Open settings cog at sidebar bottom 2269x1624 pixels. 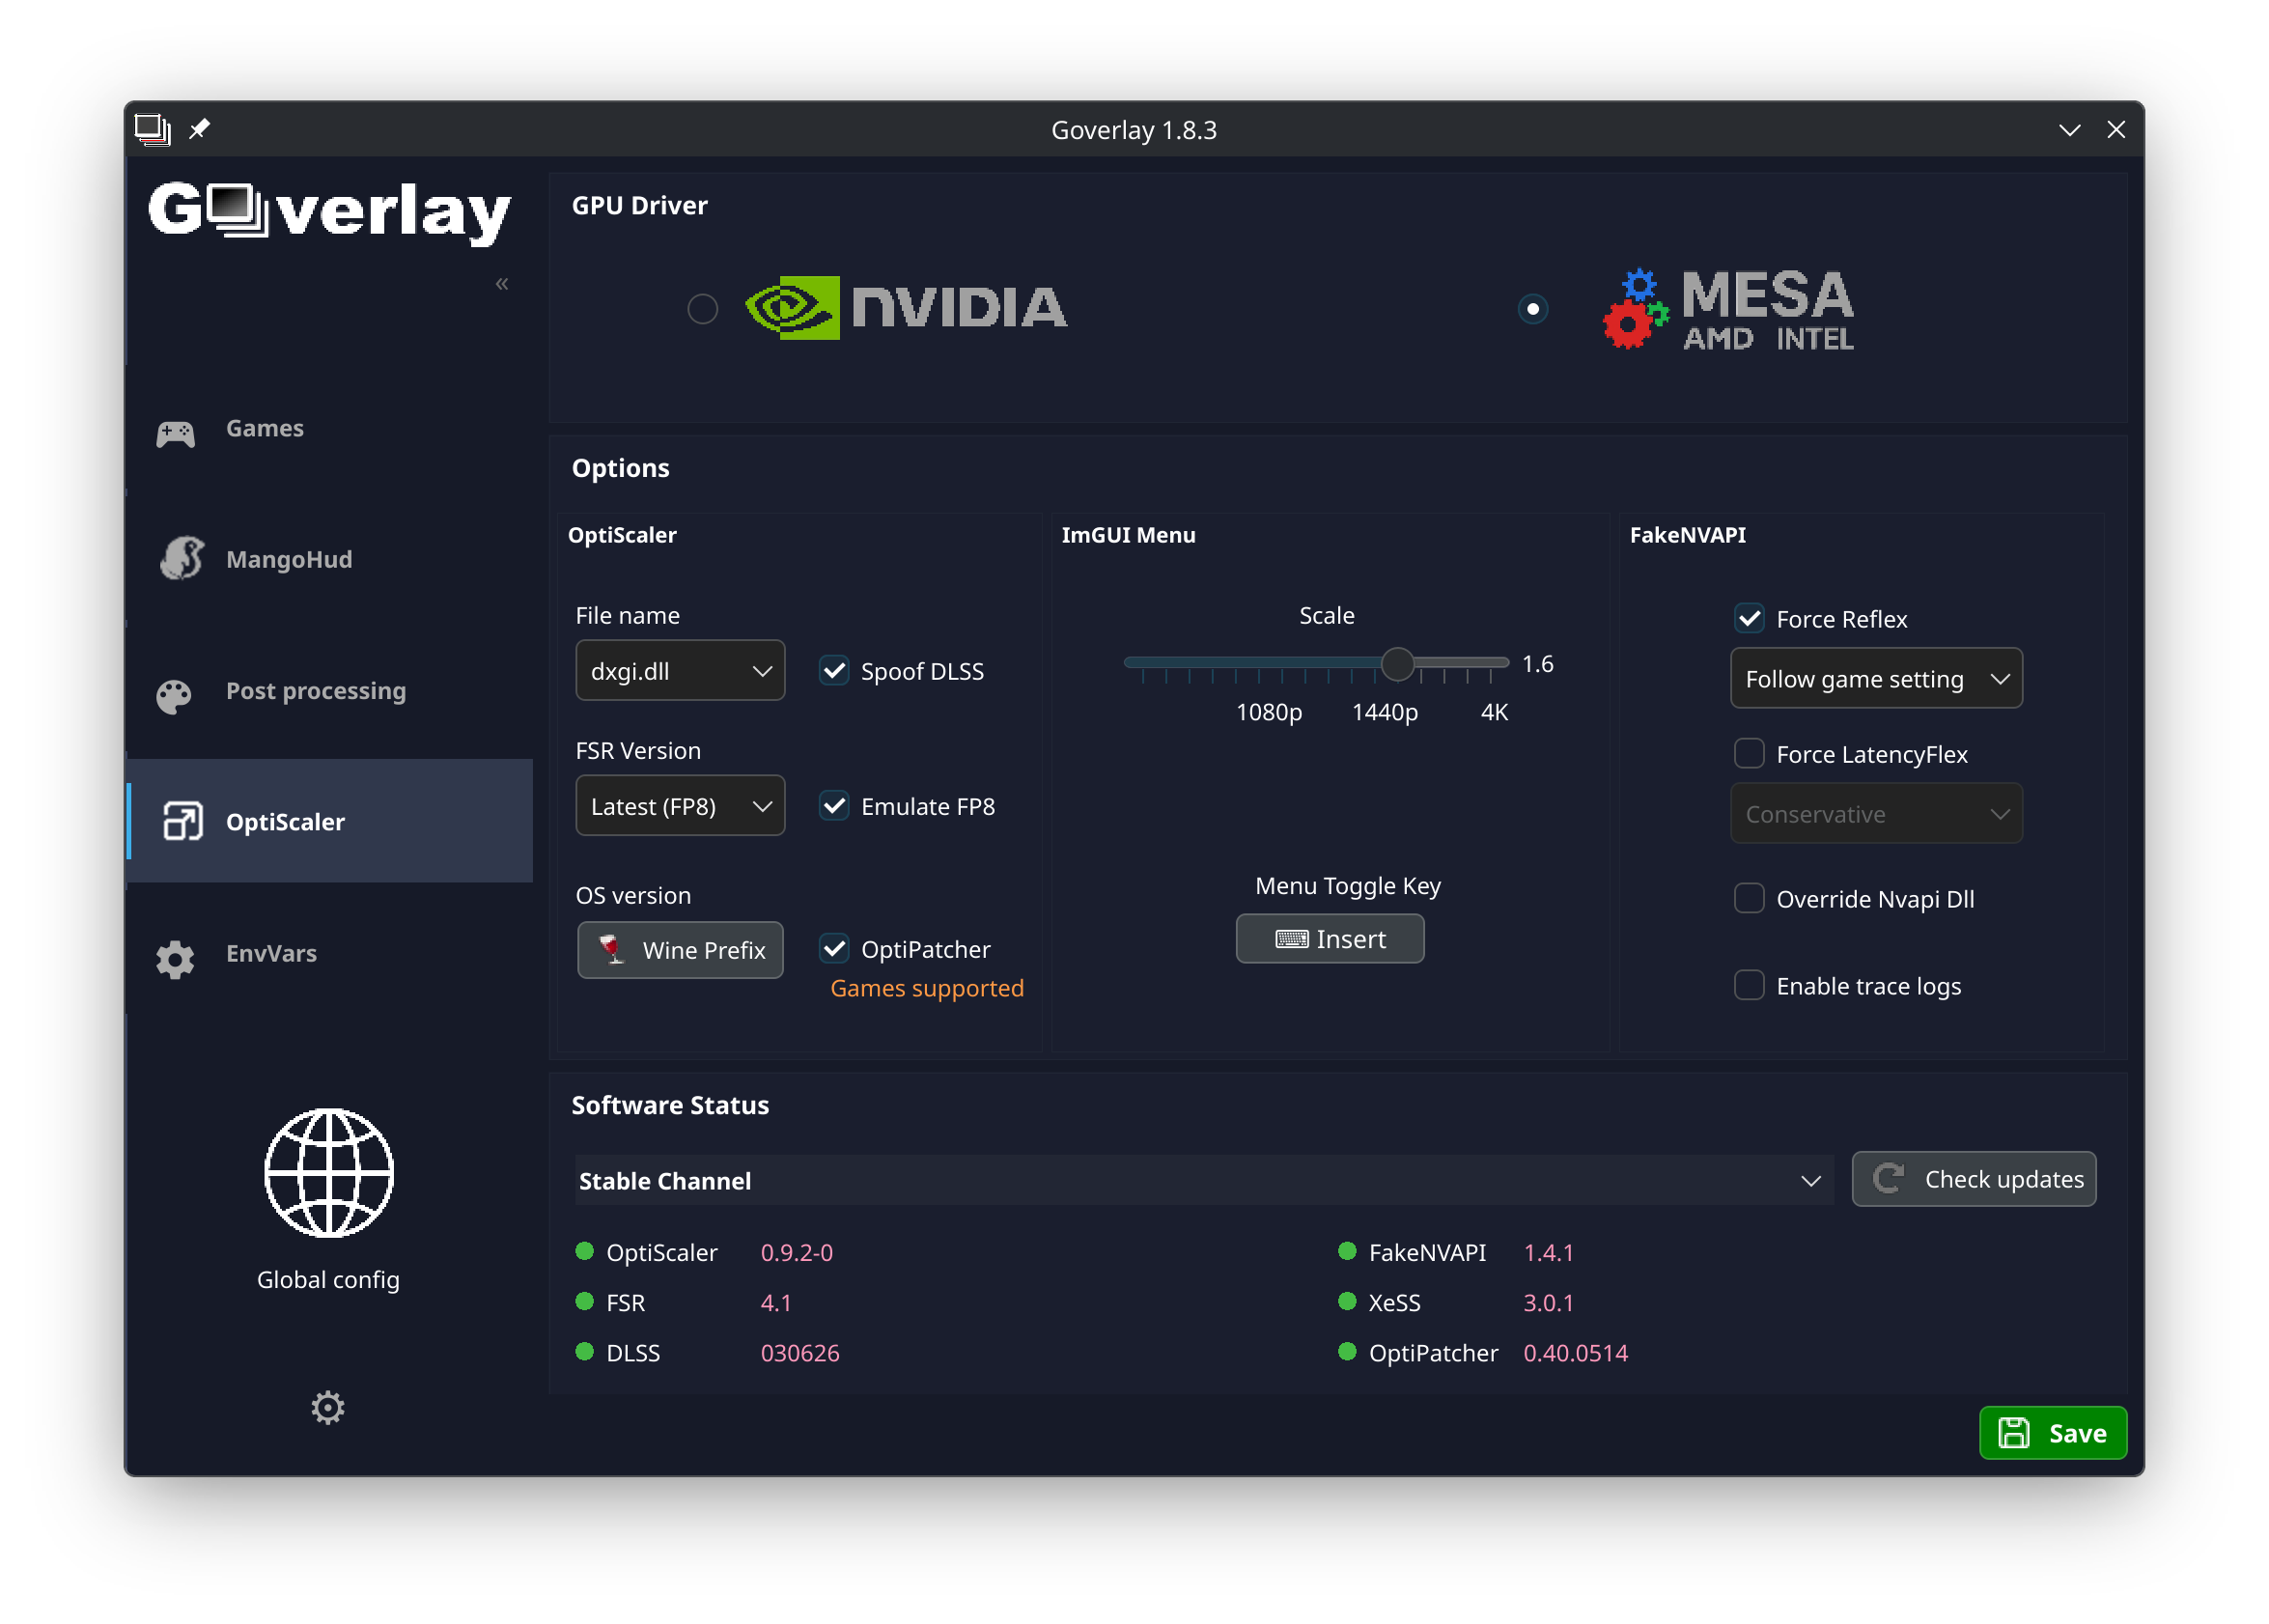[x=327, y=1407]
